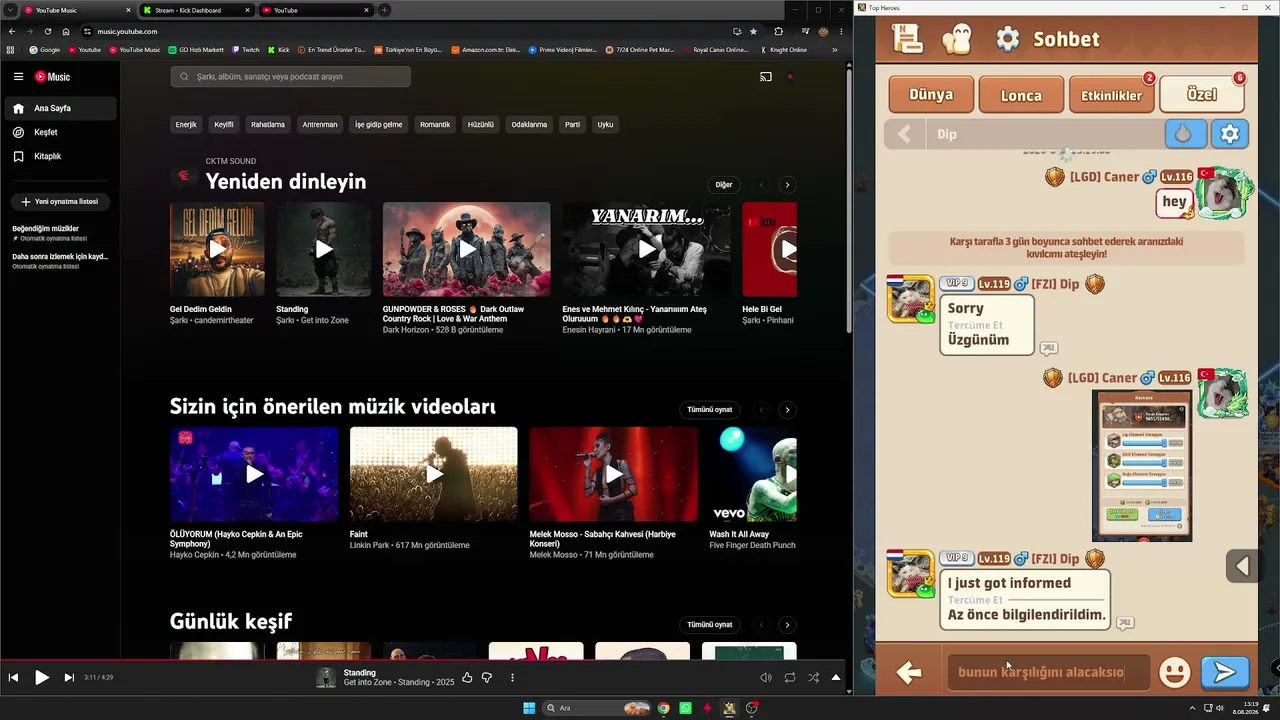Open the Lonca chat tab in Top Heroes

[1021, 95]
